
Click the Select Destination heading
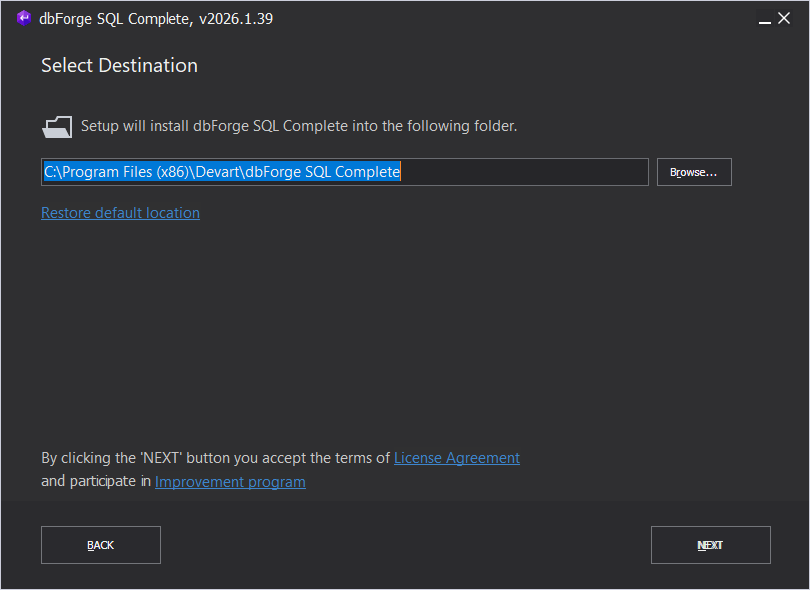coord(119,66)
